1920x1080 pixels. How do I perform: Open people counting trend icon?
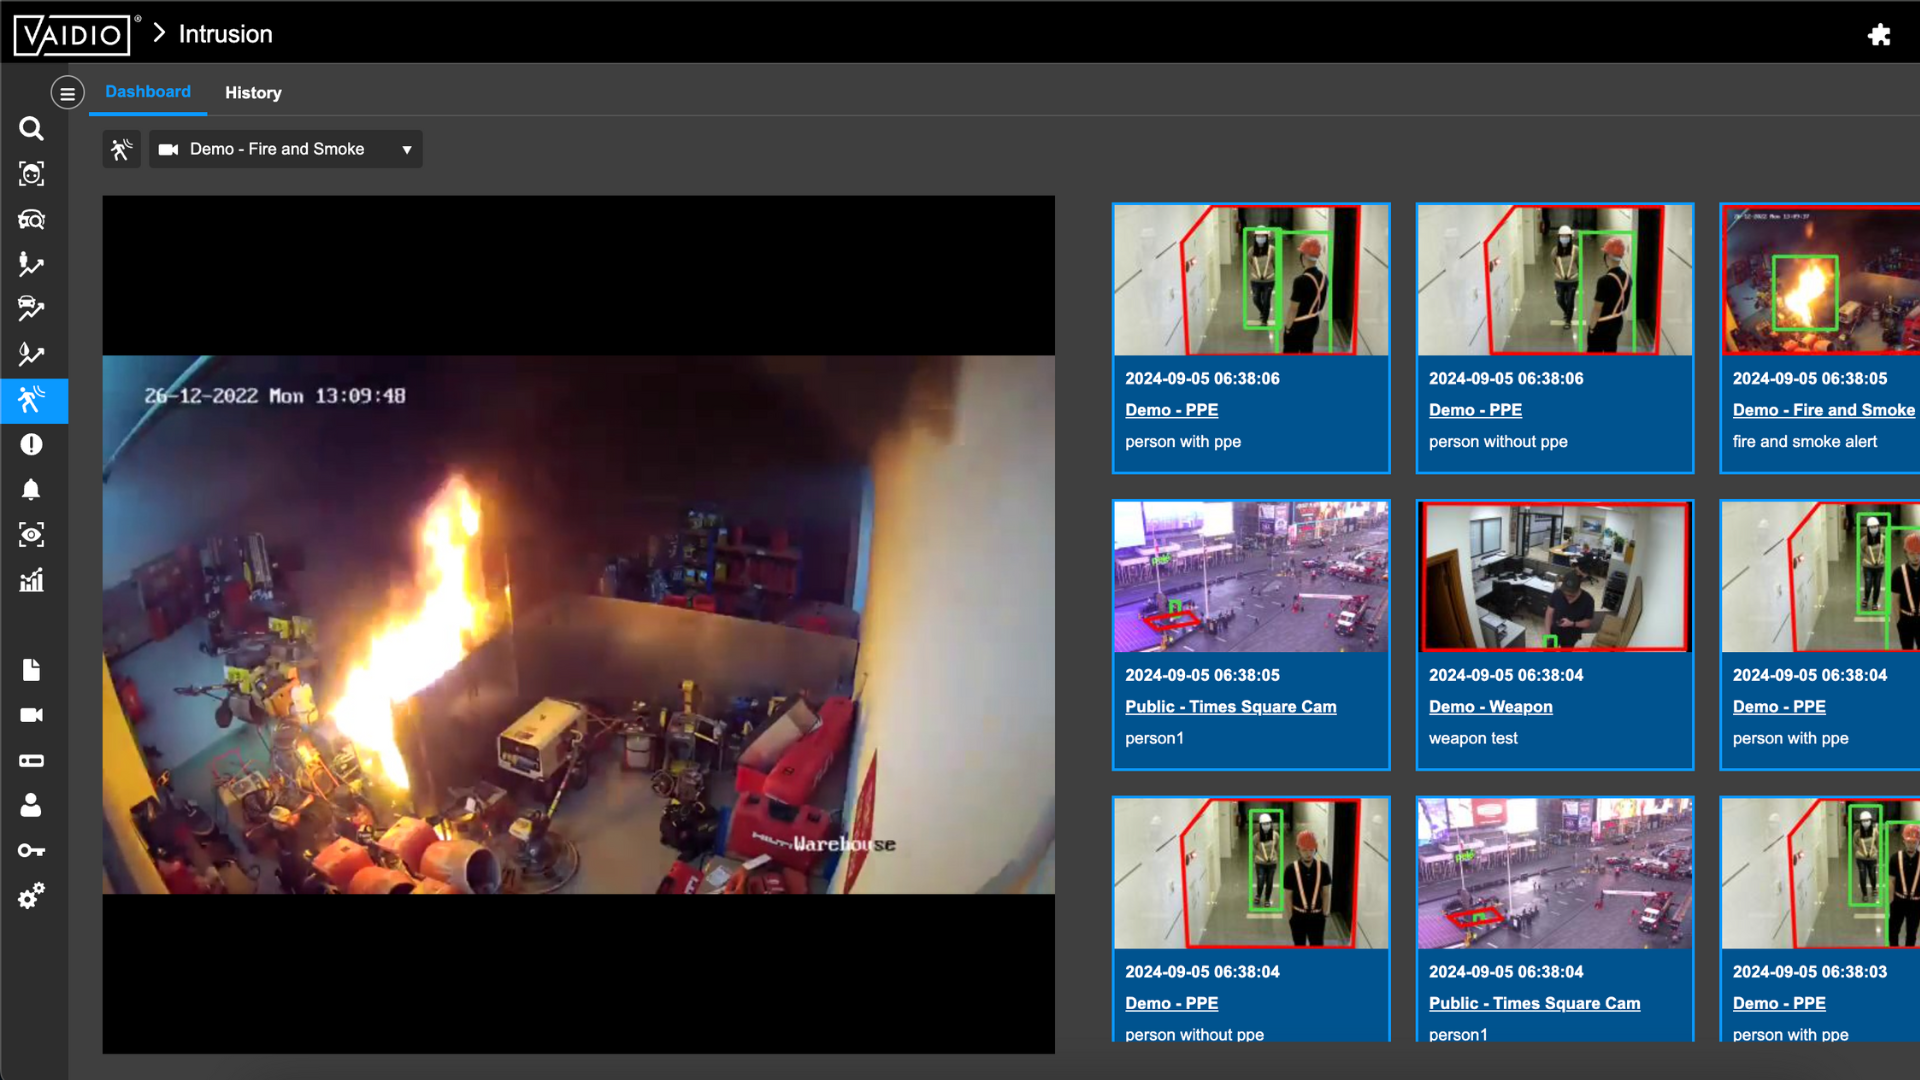coord(31,264)
